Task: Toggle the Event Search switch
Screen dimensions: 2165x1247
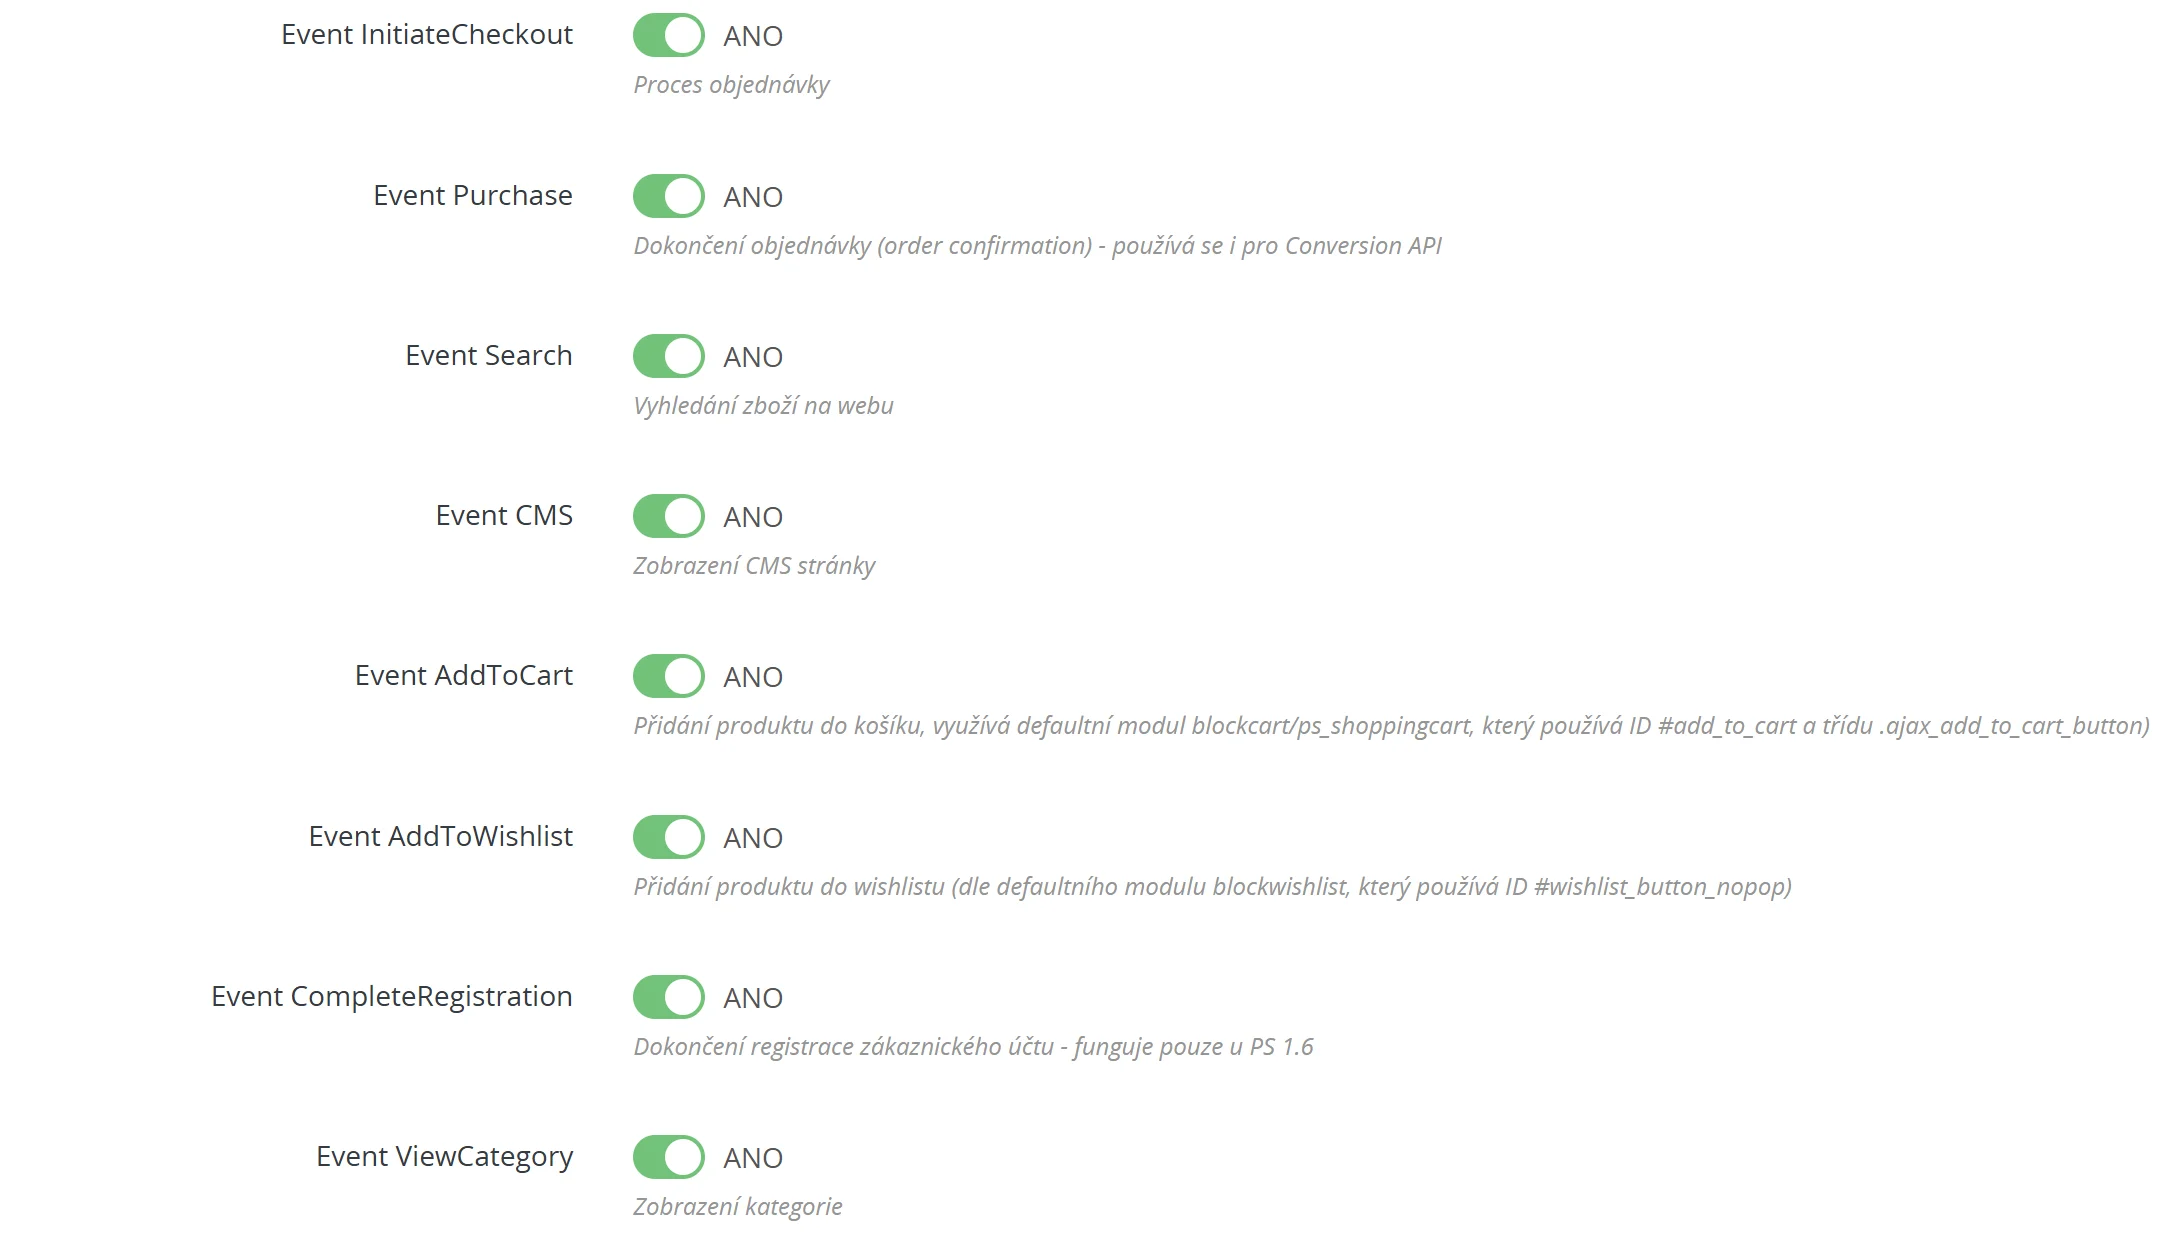Action: coord(668,356)
